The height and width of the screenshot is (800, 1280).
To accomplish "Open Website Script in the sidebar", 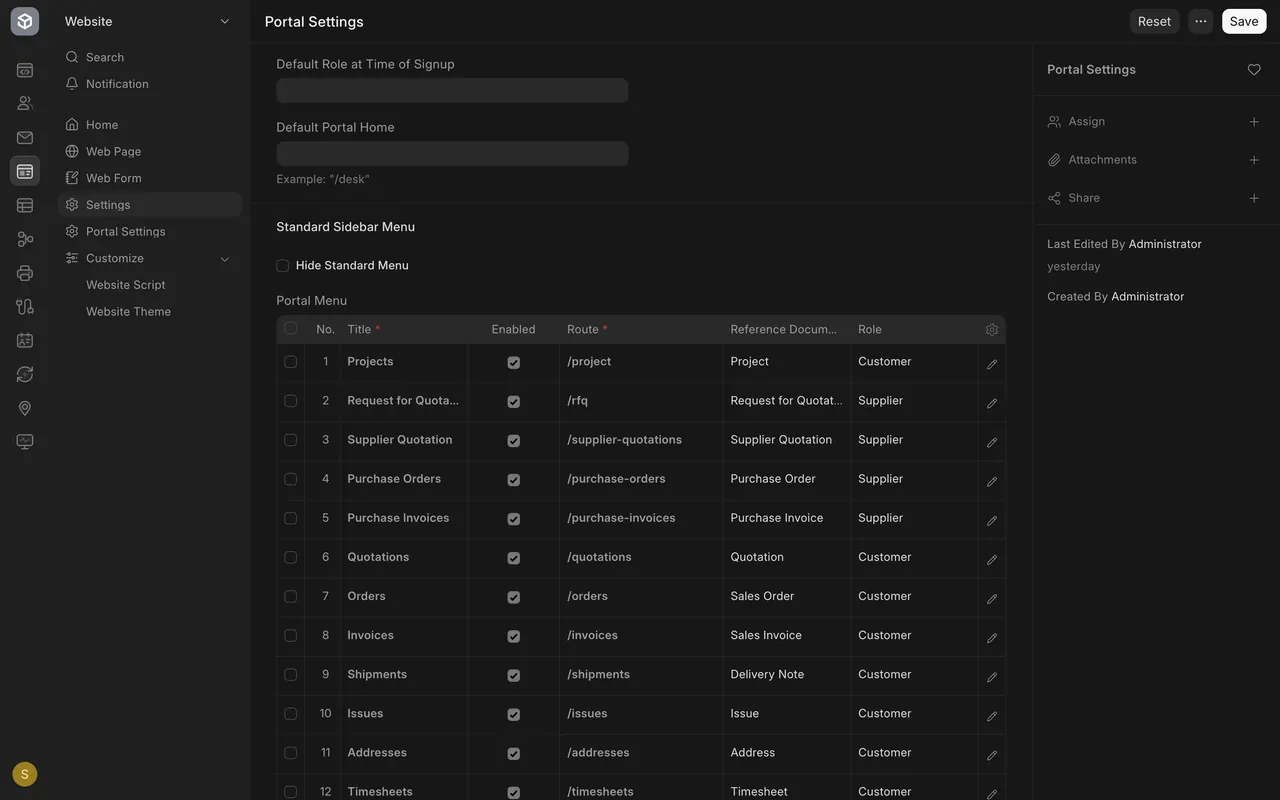I will click(x=150, y=285).
